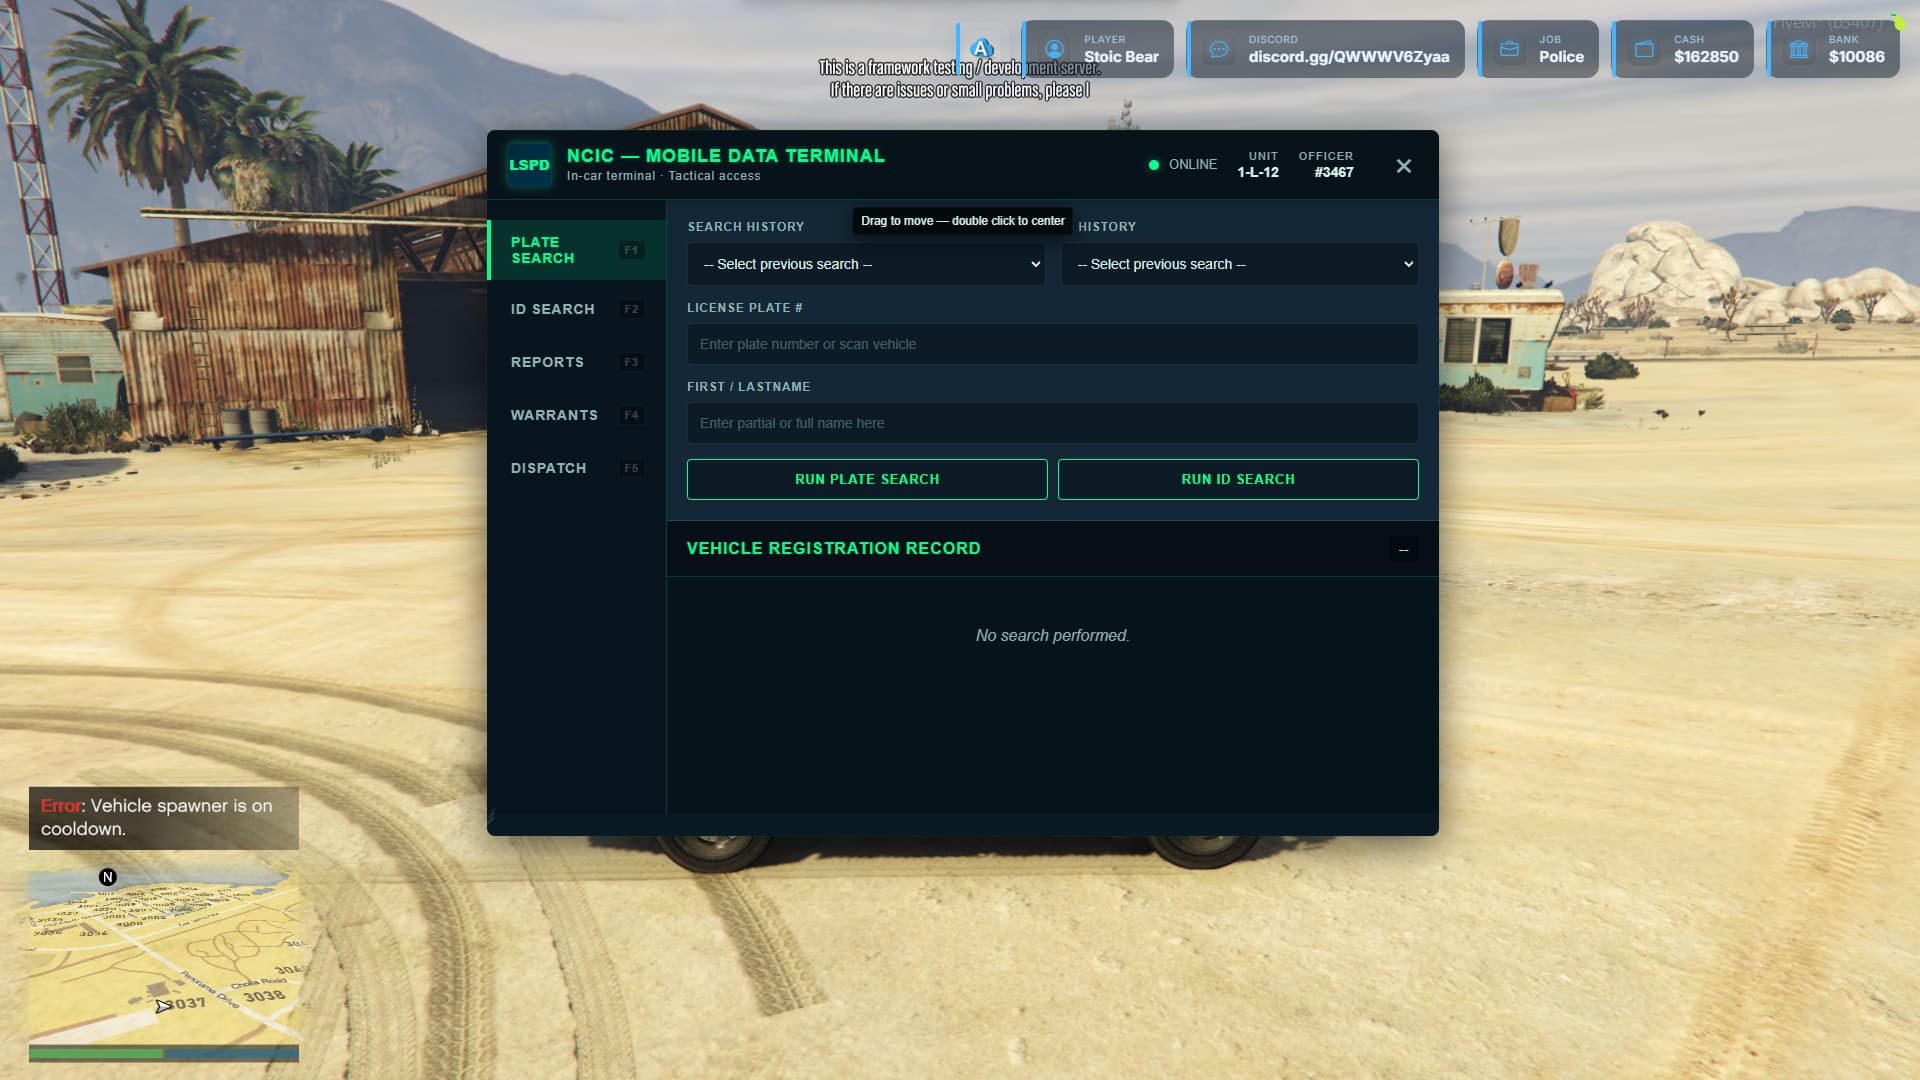Click the minimap thumbnail

click(x=163, y=955)
